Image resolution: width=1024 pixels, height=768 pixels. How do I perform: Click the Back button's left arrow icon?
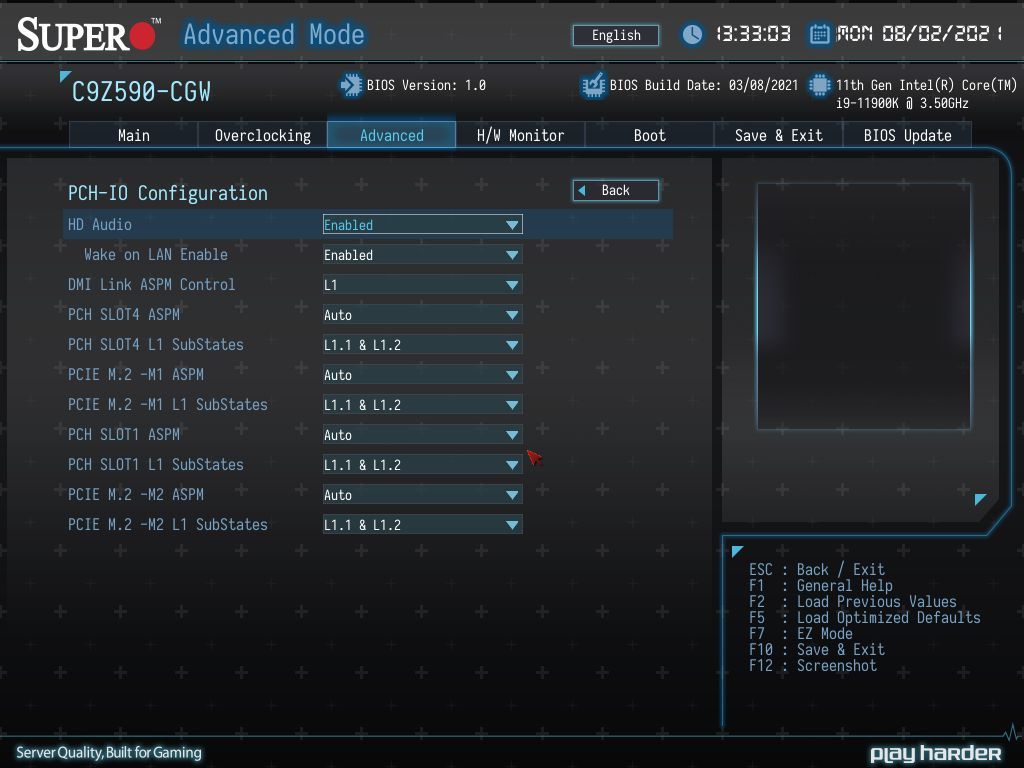[x=582, y=191]
